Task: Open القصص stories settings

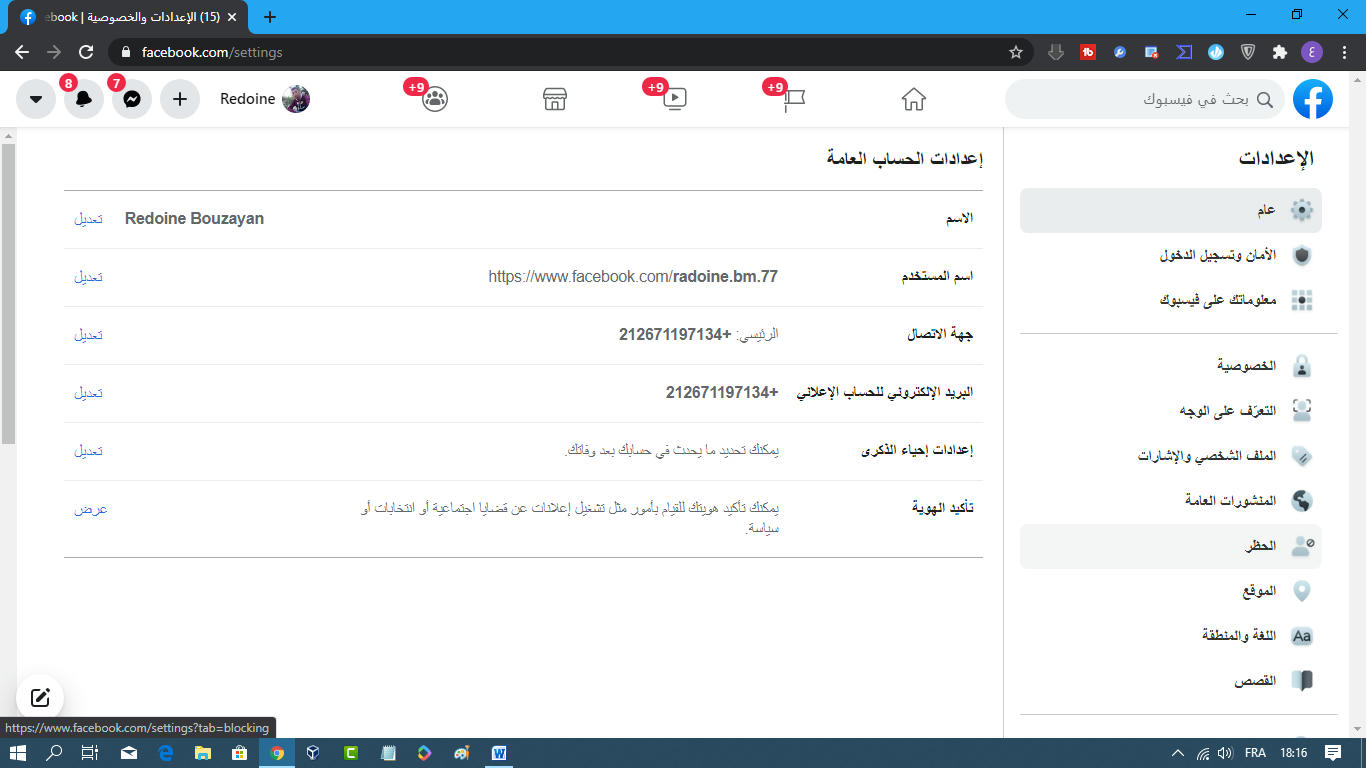Action: 1171,681
